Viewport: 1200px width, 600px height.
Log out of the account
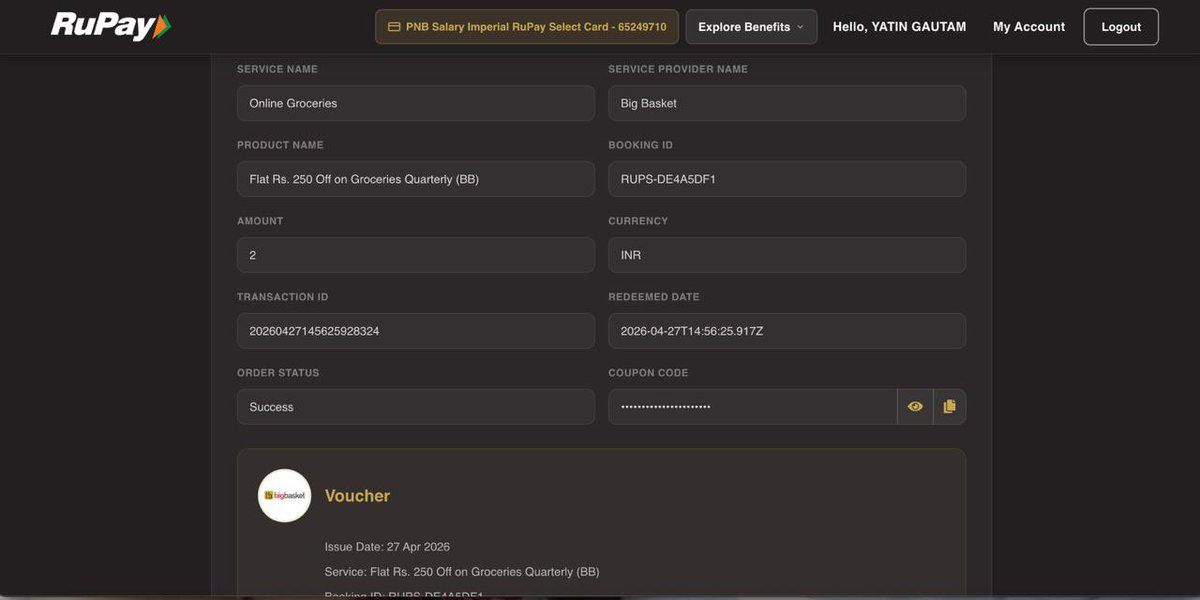coord(1121,27)
